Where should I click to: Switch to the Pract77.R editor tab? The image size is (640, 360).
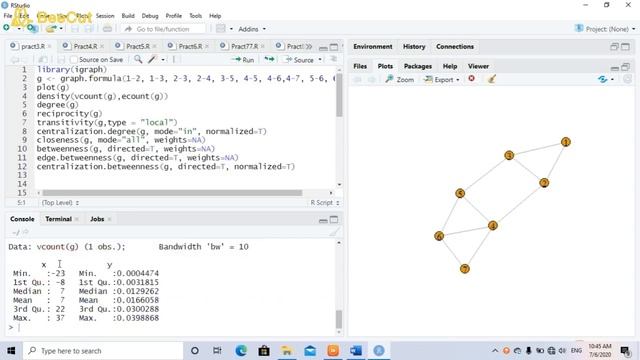click(244, 47)
